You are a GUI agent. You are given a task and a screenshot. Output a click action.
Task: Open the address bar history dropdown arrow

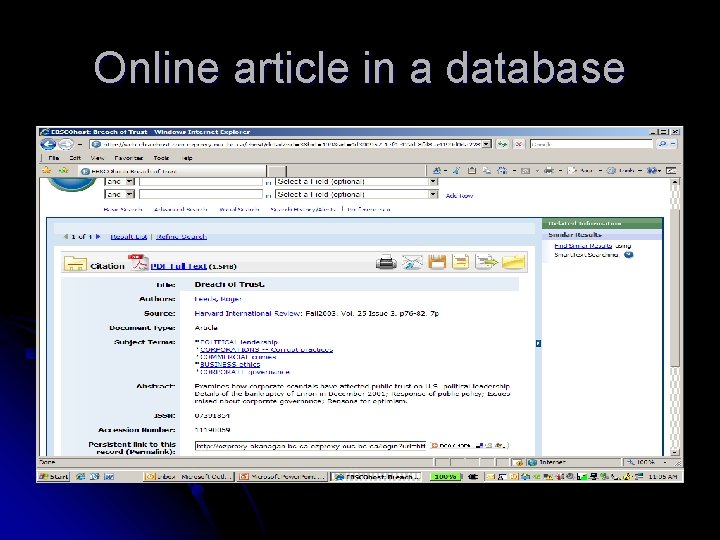pyautogui.click(x=486, y=144)
